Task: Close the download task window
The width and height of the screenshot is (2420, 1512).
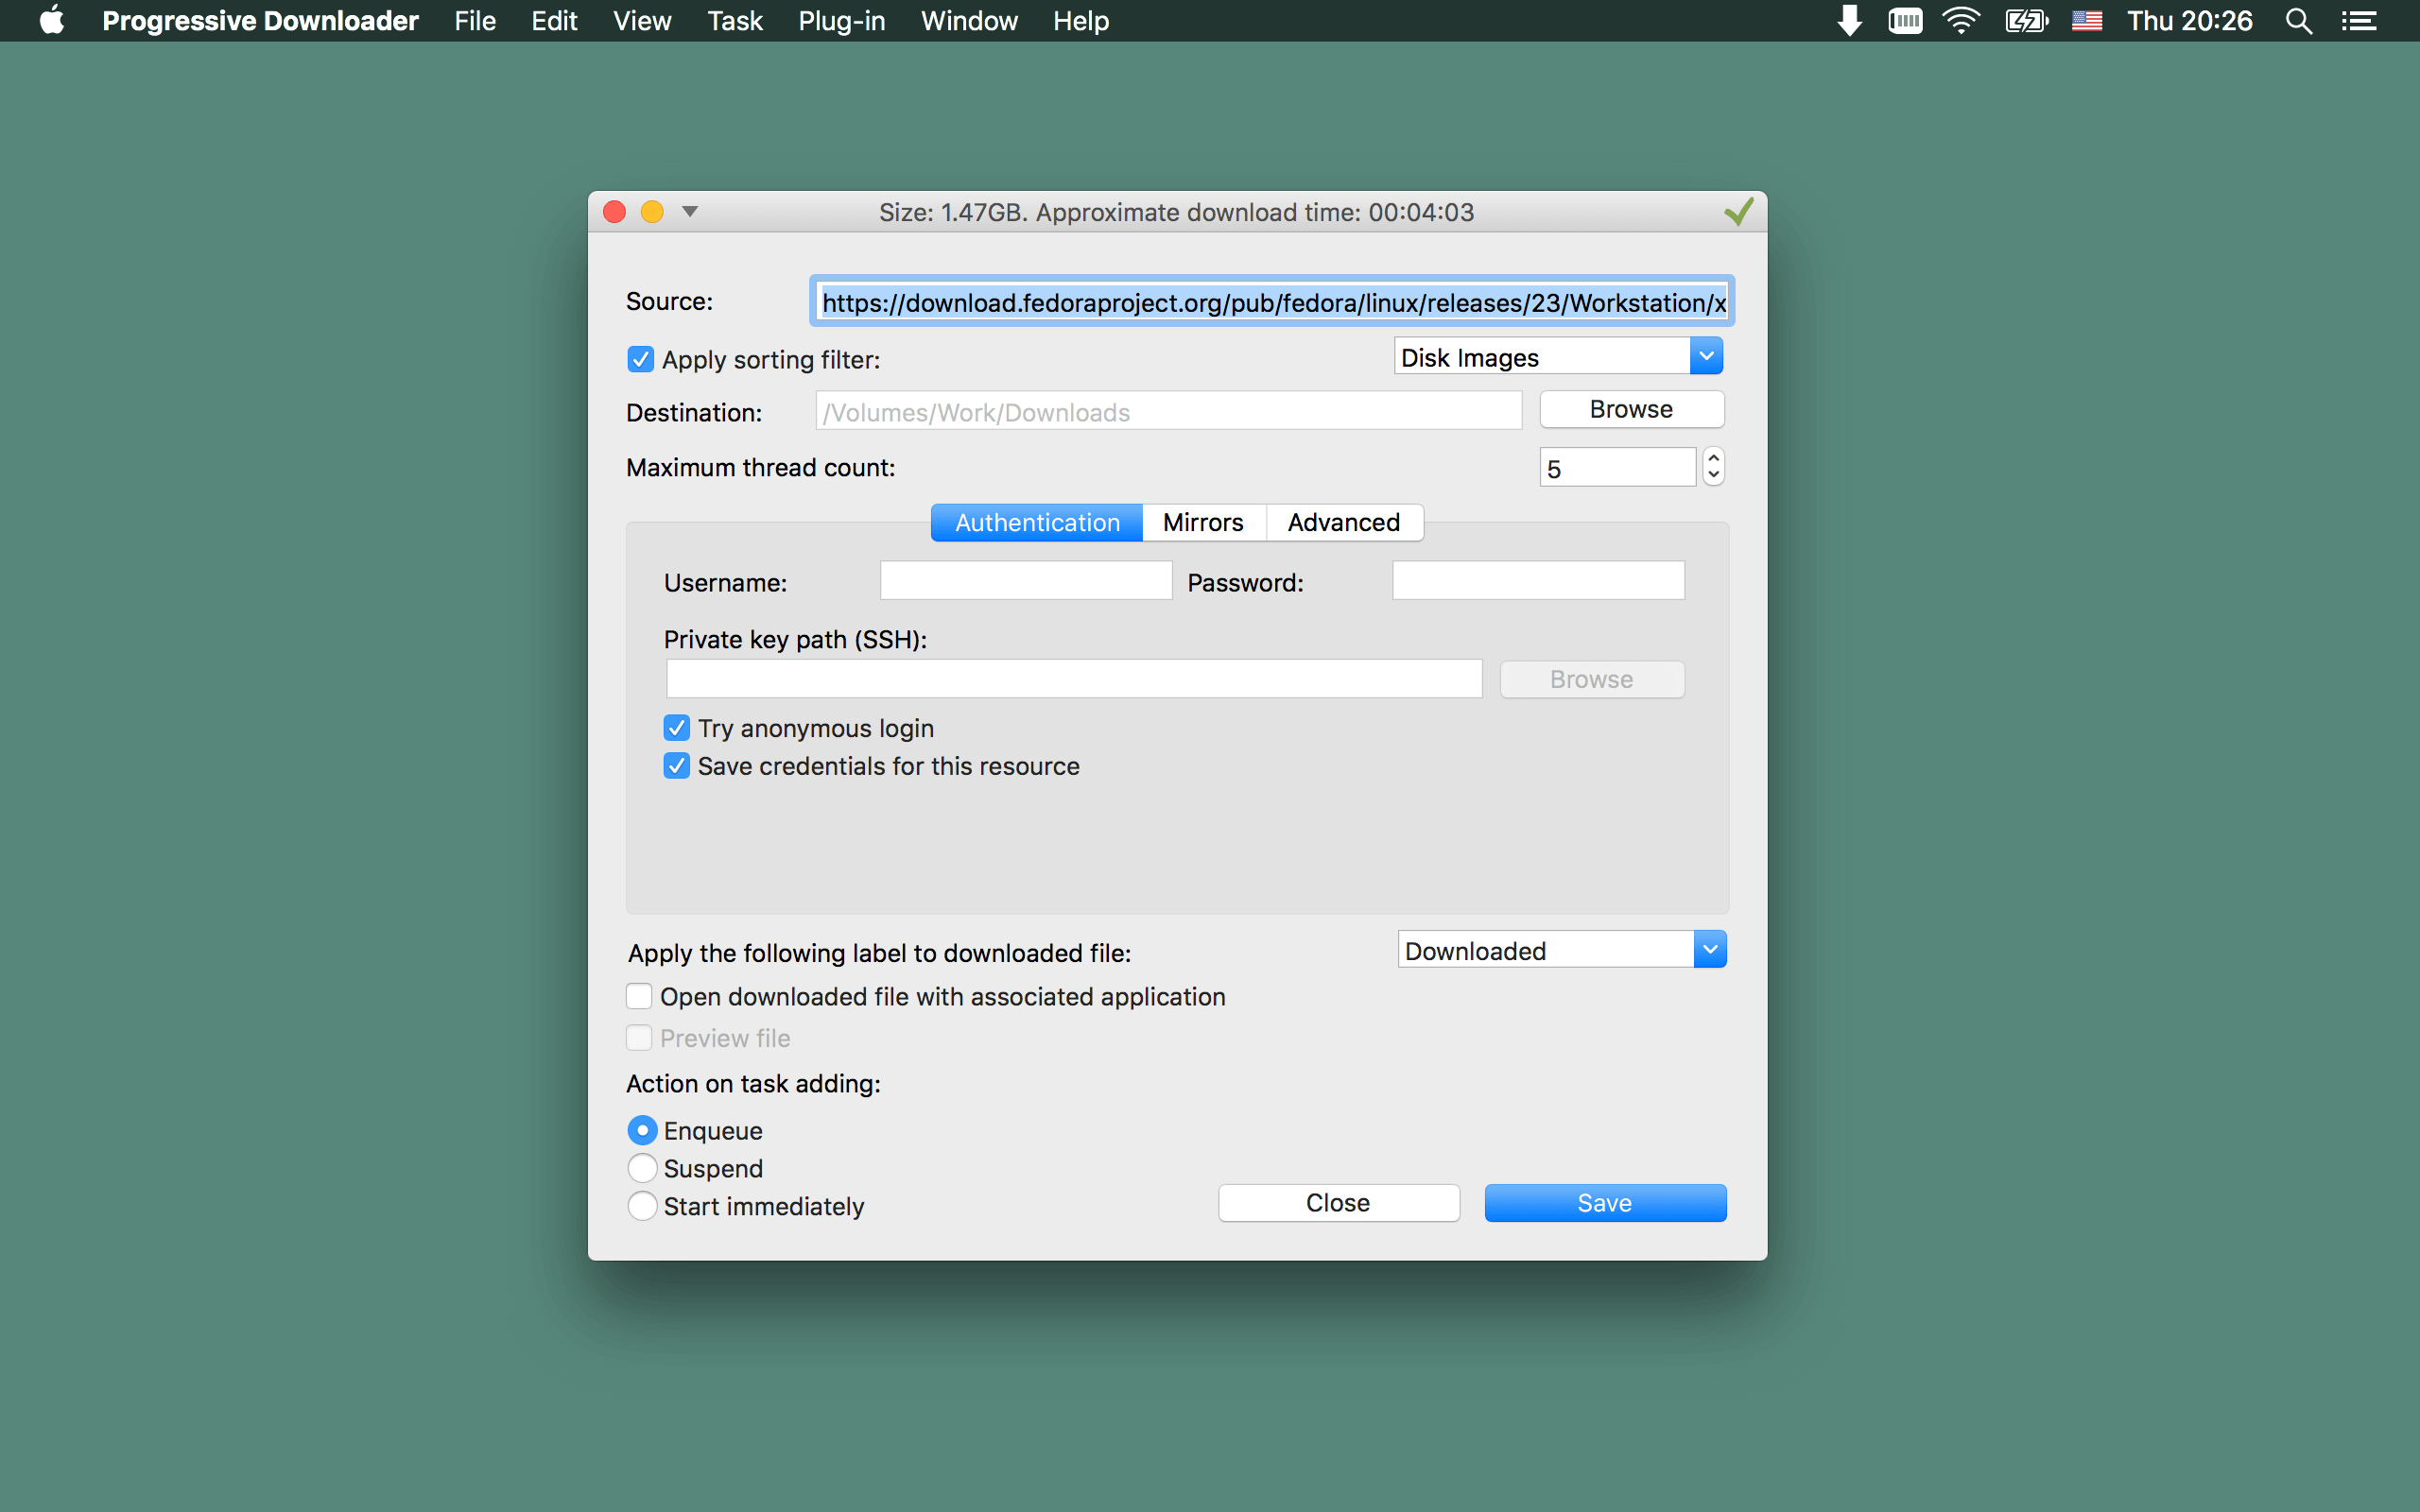Action: click(x=615, y=211)
